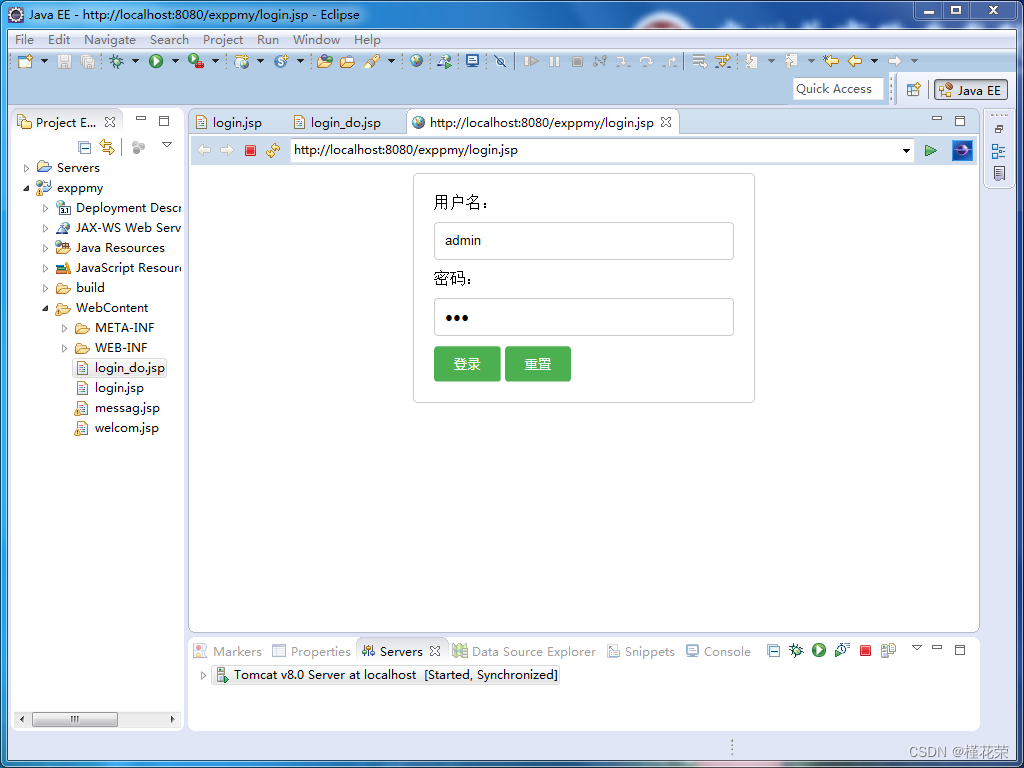Open the address bar URL dropdown
This screenshot has height=768, width=1024.
[906, 150]
